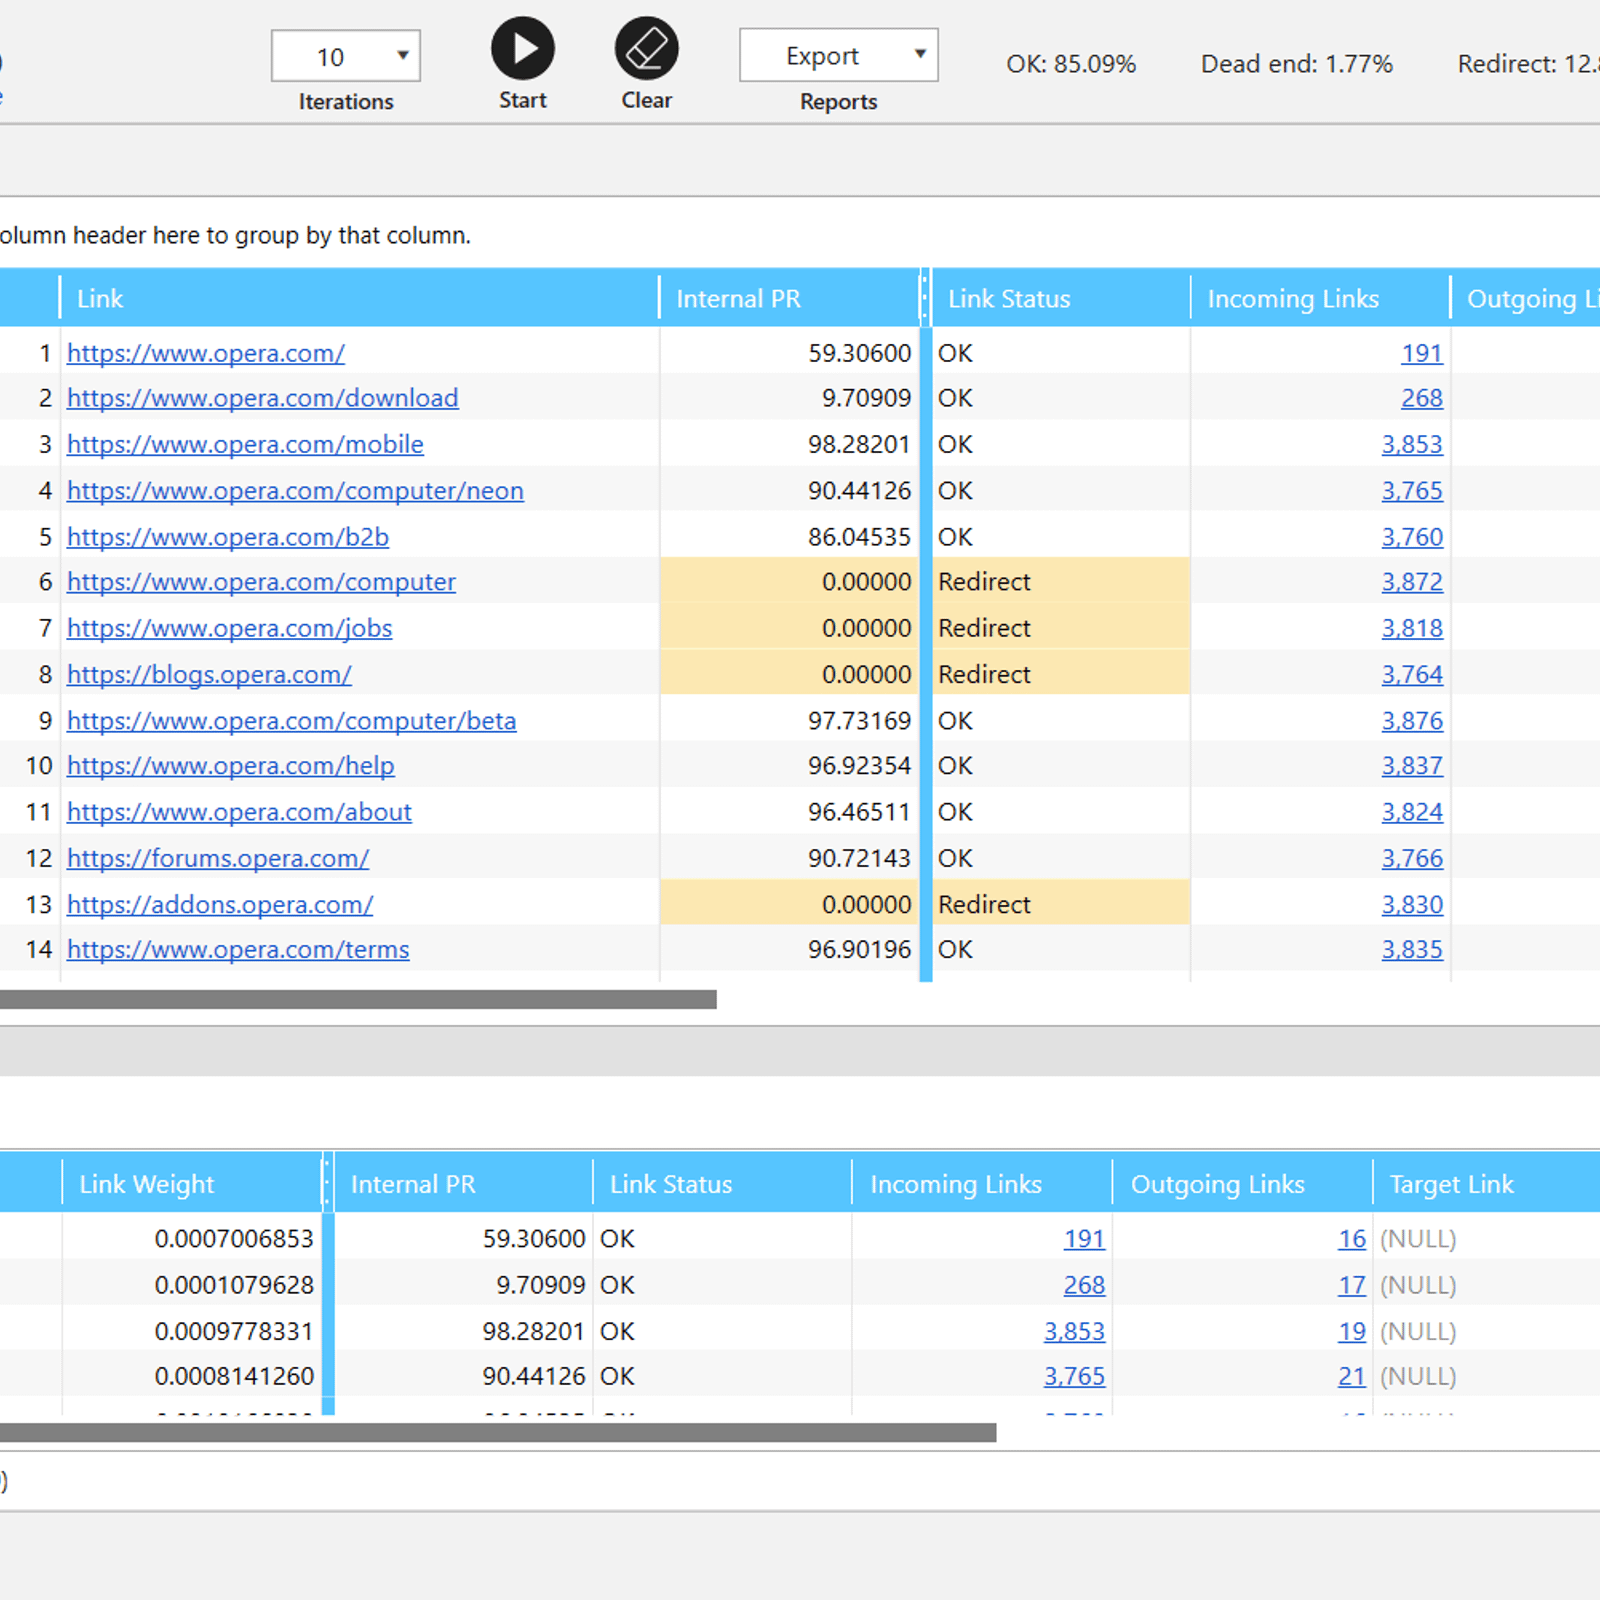The image size is (1600, 1600).
Task: Click the Clear eraser icon
Action: click(x=646, y=48)
